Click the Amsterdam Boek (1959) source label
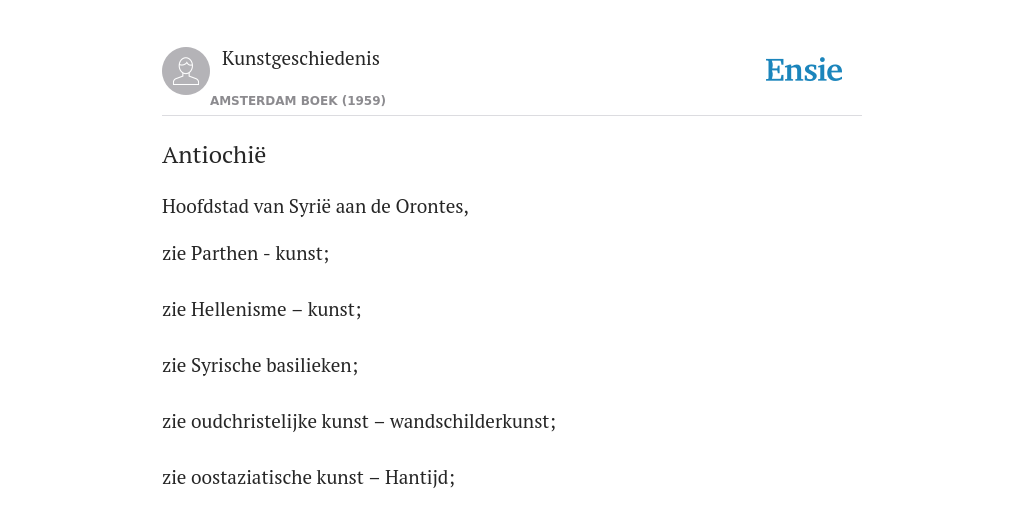 [298, 101]
